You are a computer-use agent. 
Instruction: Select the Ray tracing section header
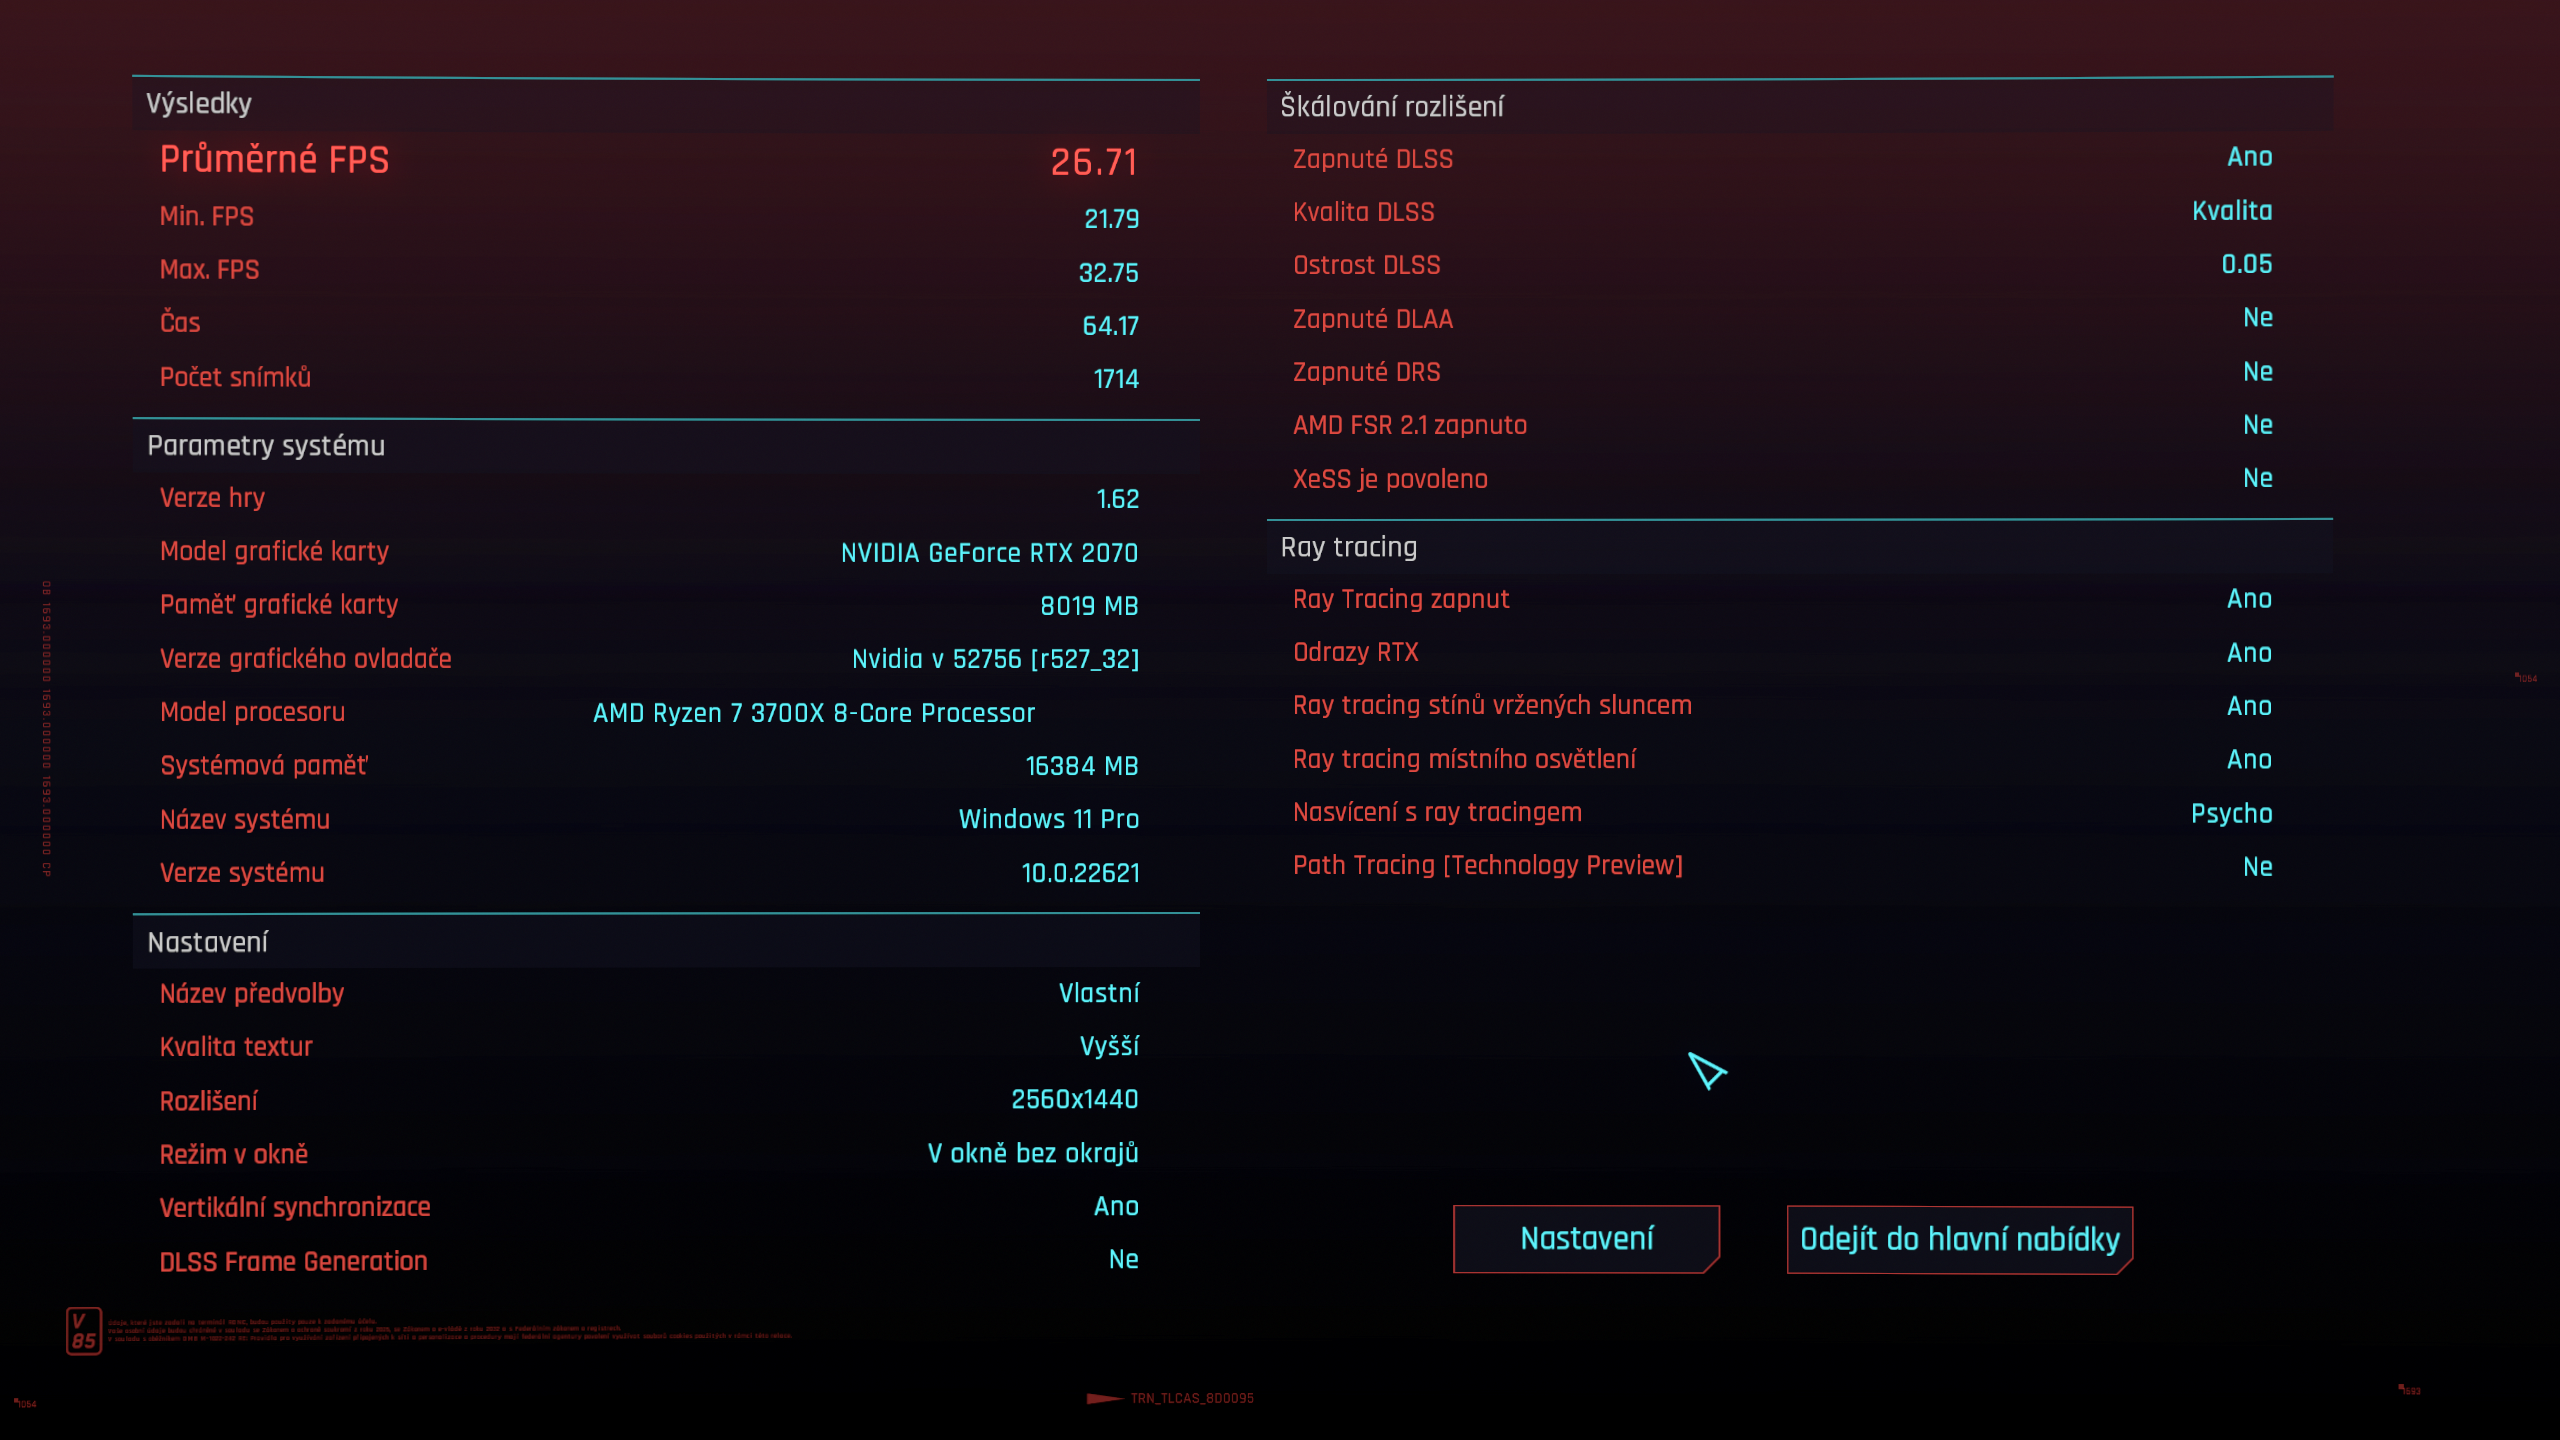(1349, 547)
